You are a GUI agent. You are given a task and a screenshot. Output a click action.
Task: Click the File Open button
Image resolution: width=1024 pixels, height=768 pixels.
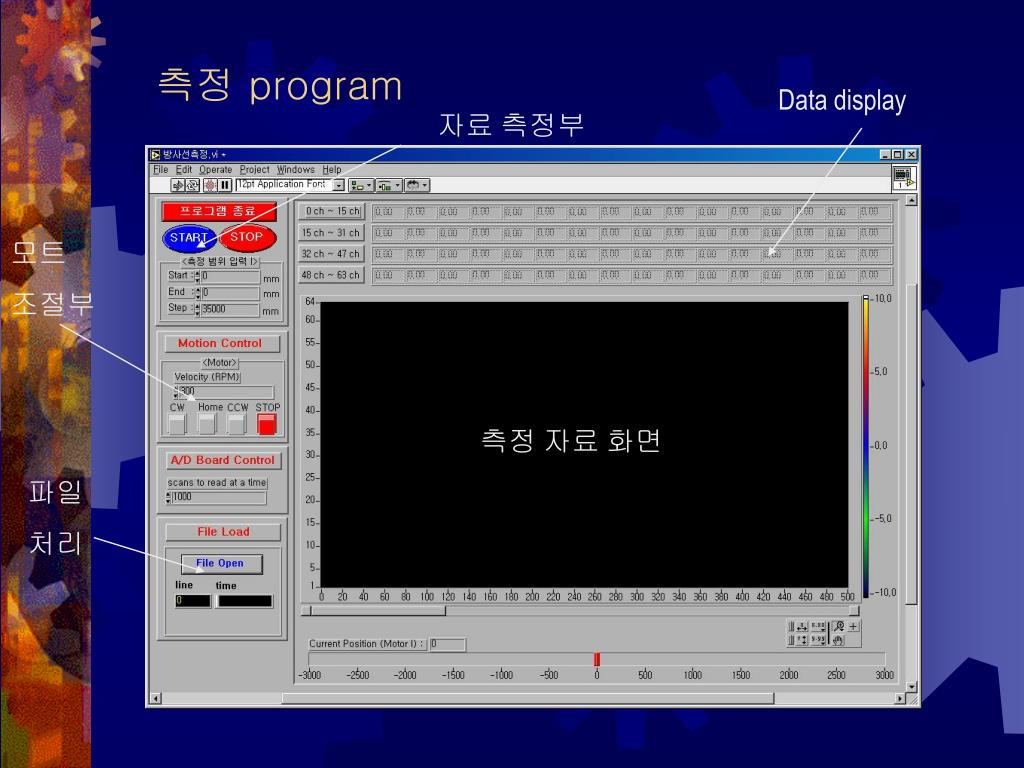(221, 564)
